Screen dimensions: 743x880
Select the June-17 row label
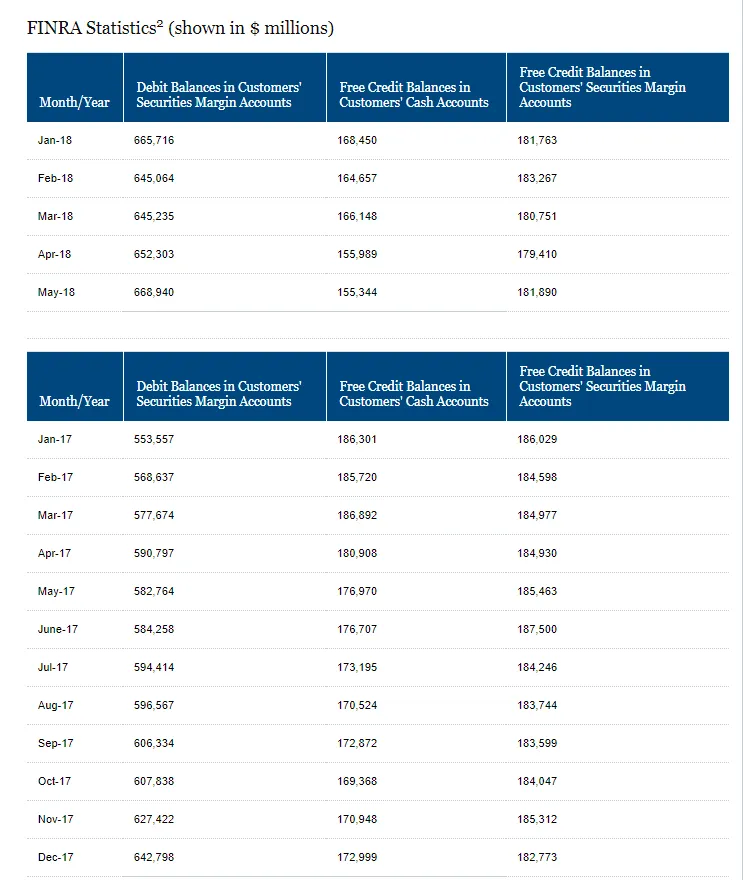pyautogui.click(x=58, y=629)
